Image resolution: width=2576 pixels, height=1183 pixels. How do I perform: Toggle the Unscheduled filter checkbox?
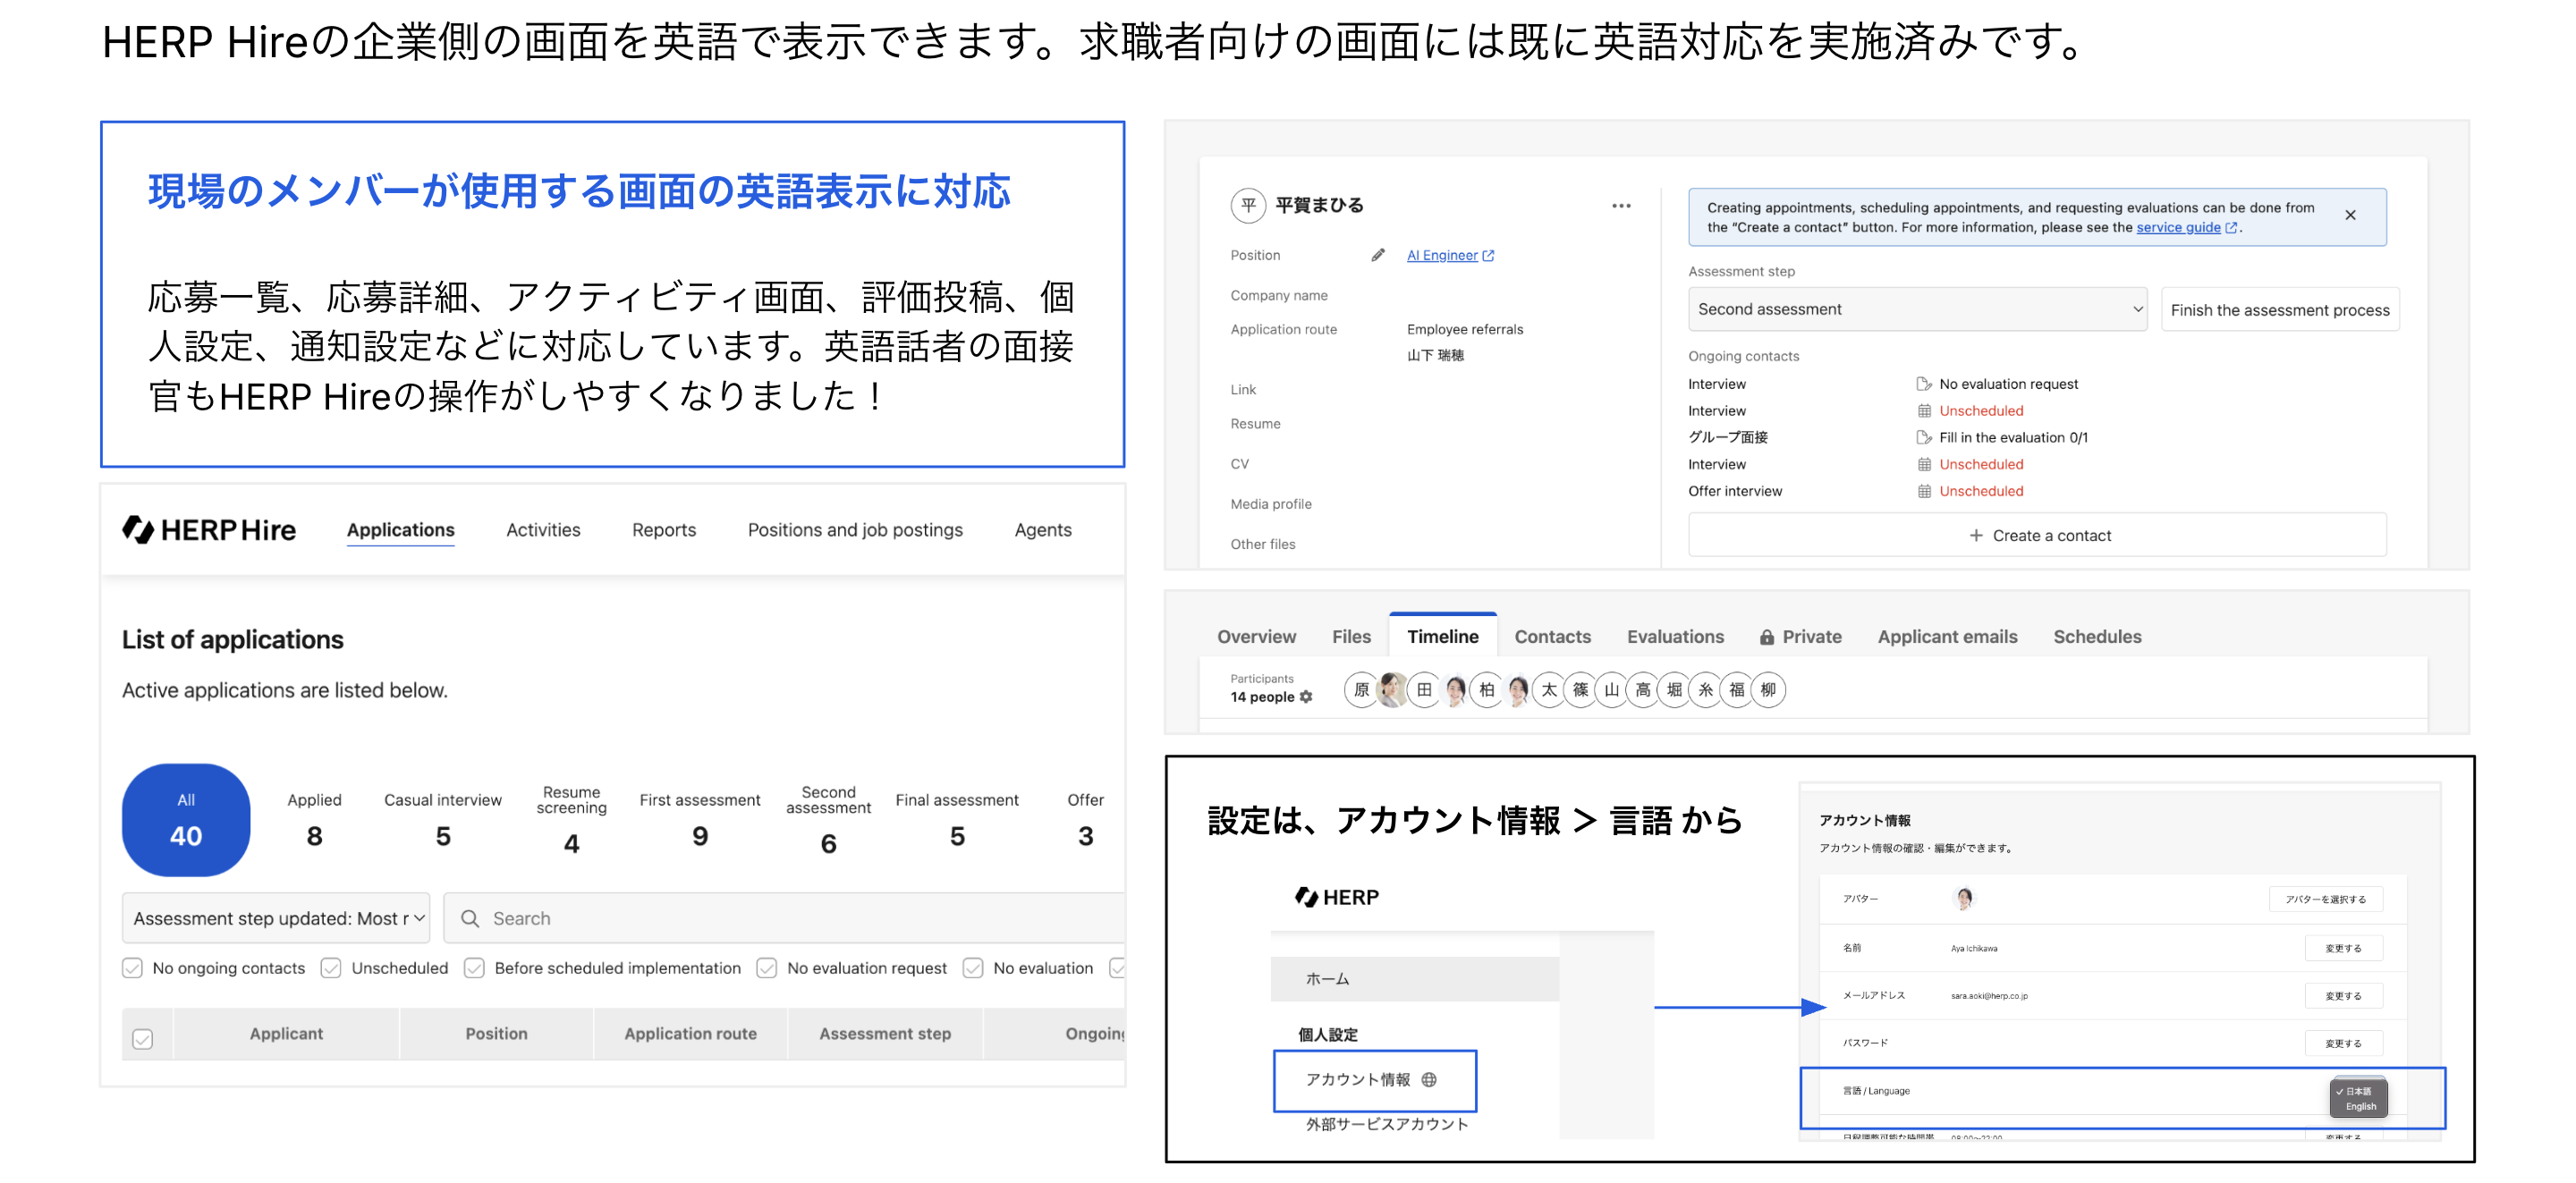(x=331, y=968)
